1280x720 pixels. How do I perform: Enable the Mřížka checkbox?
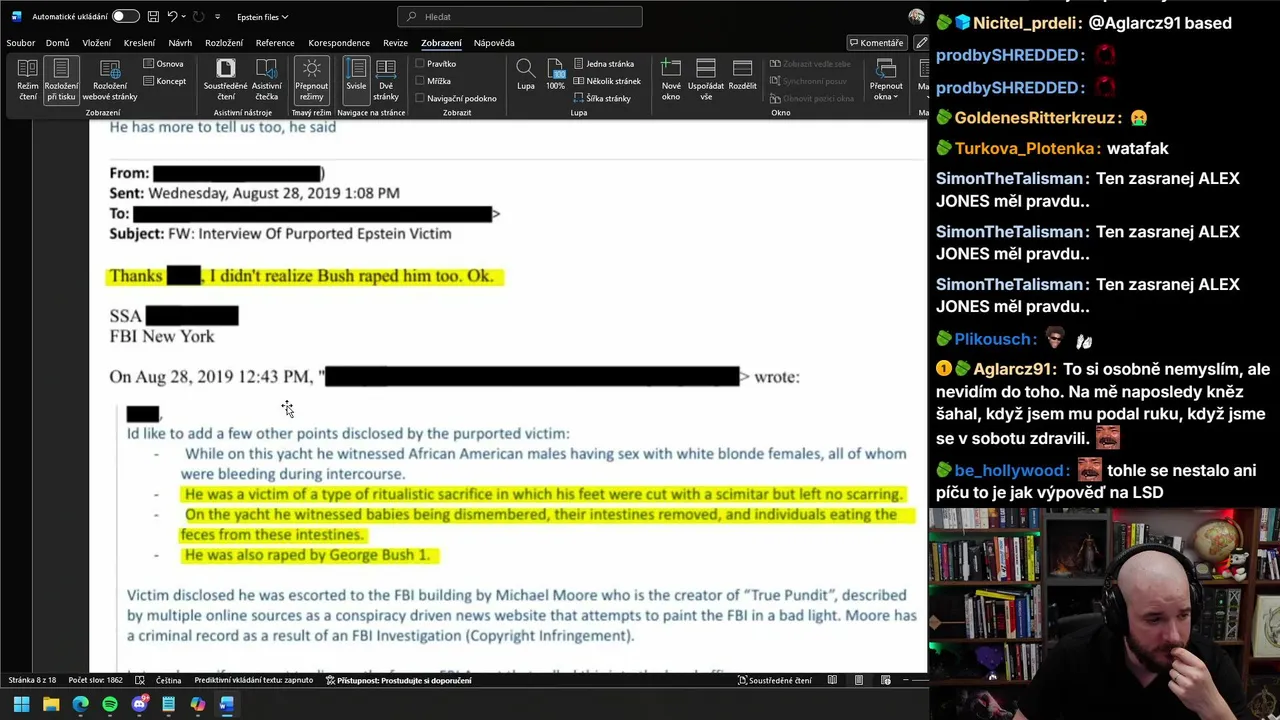click(433, 81)
